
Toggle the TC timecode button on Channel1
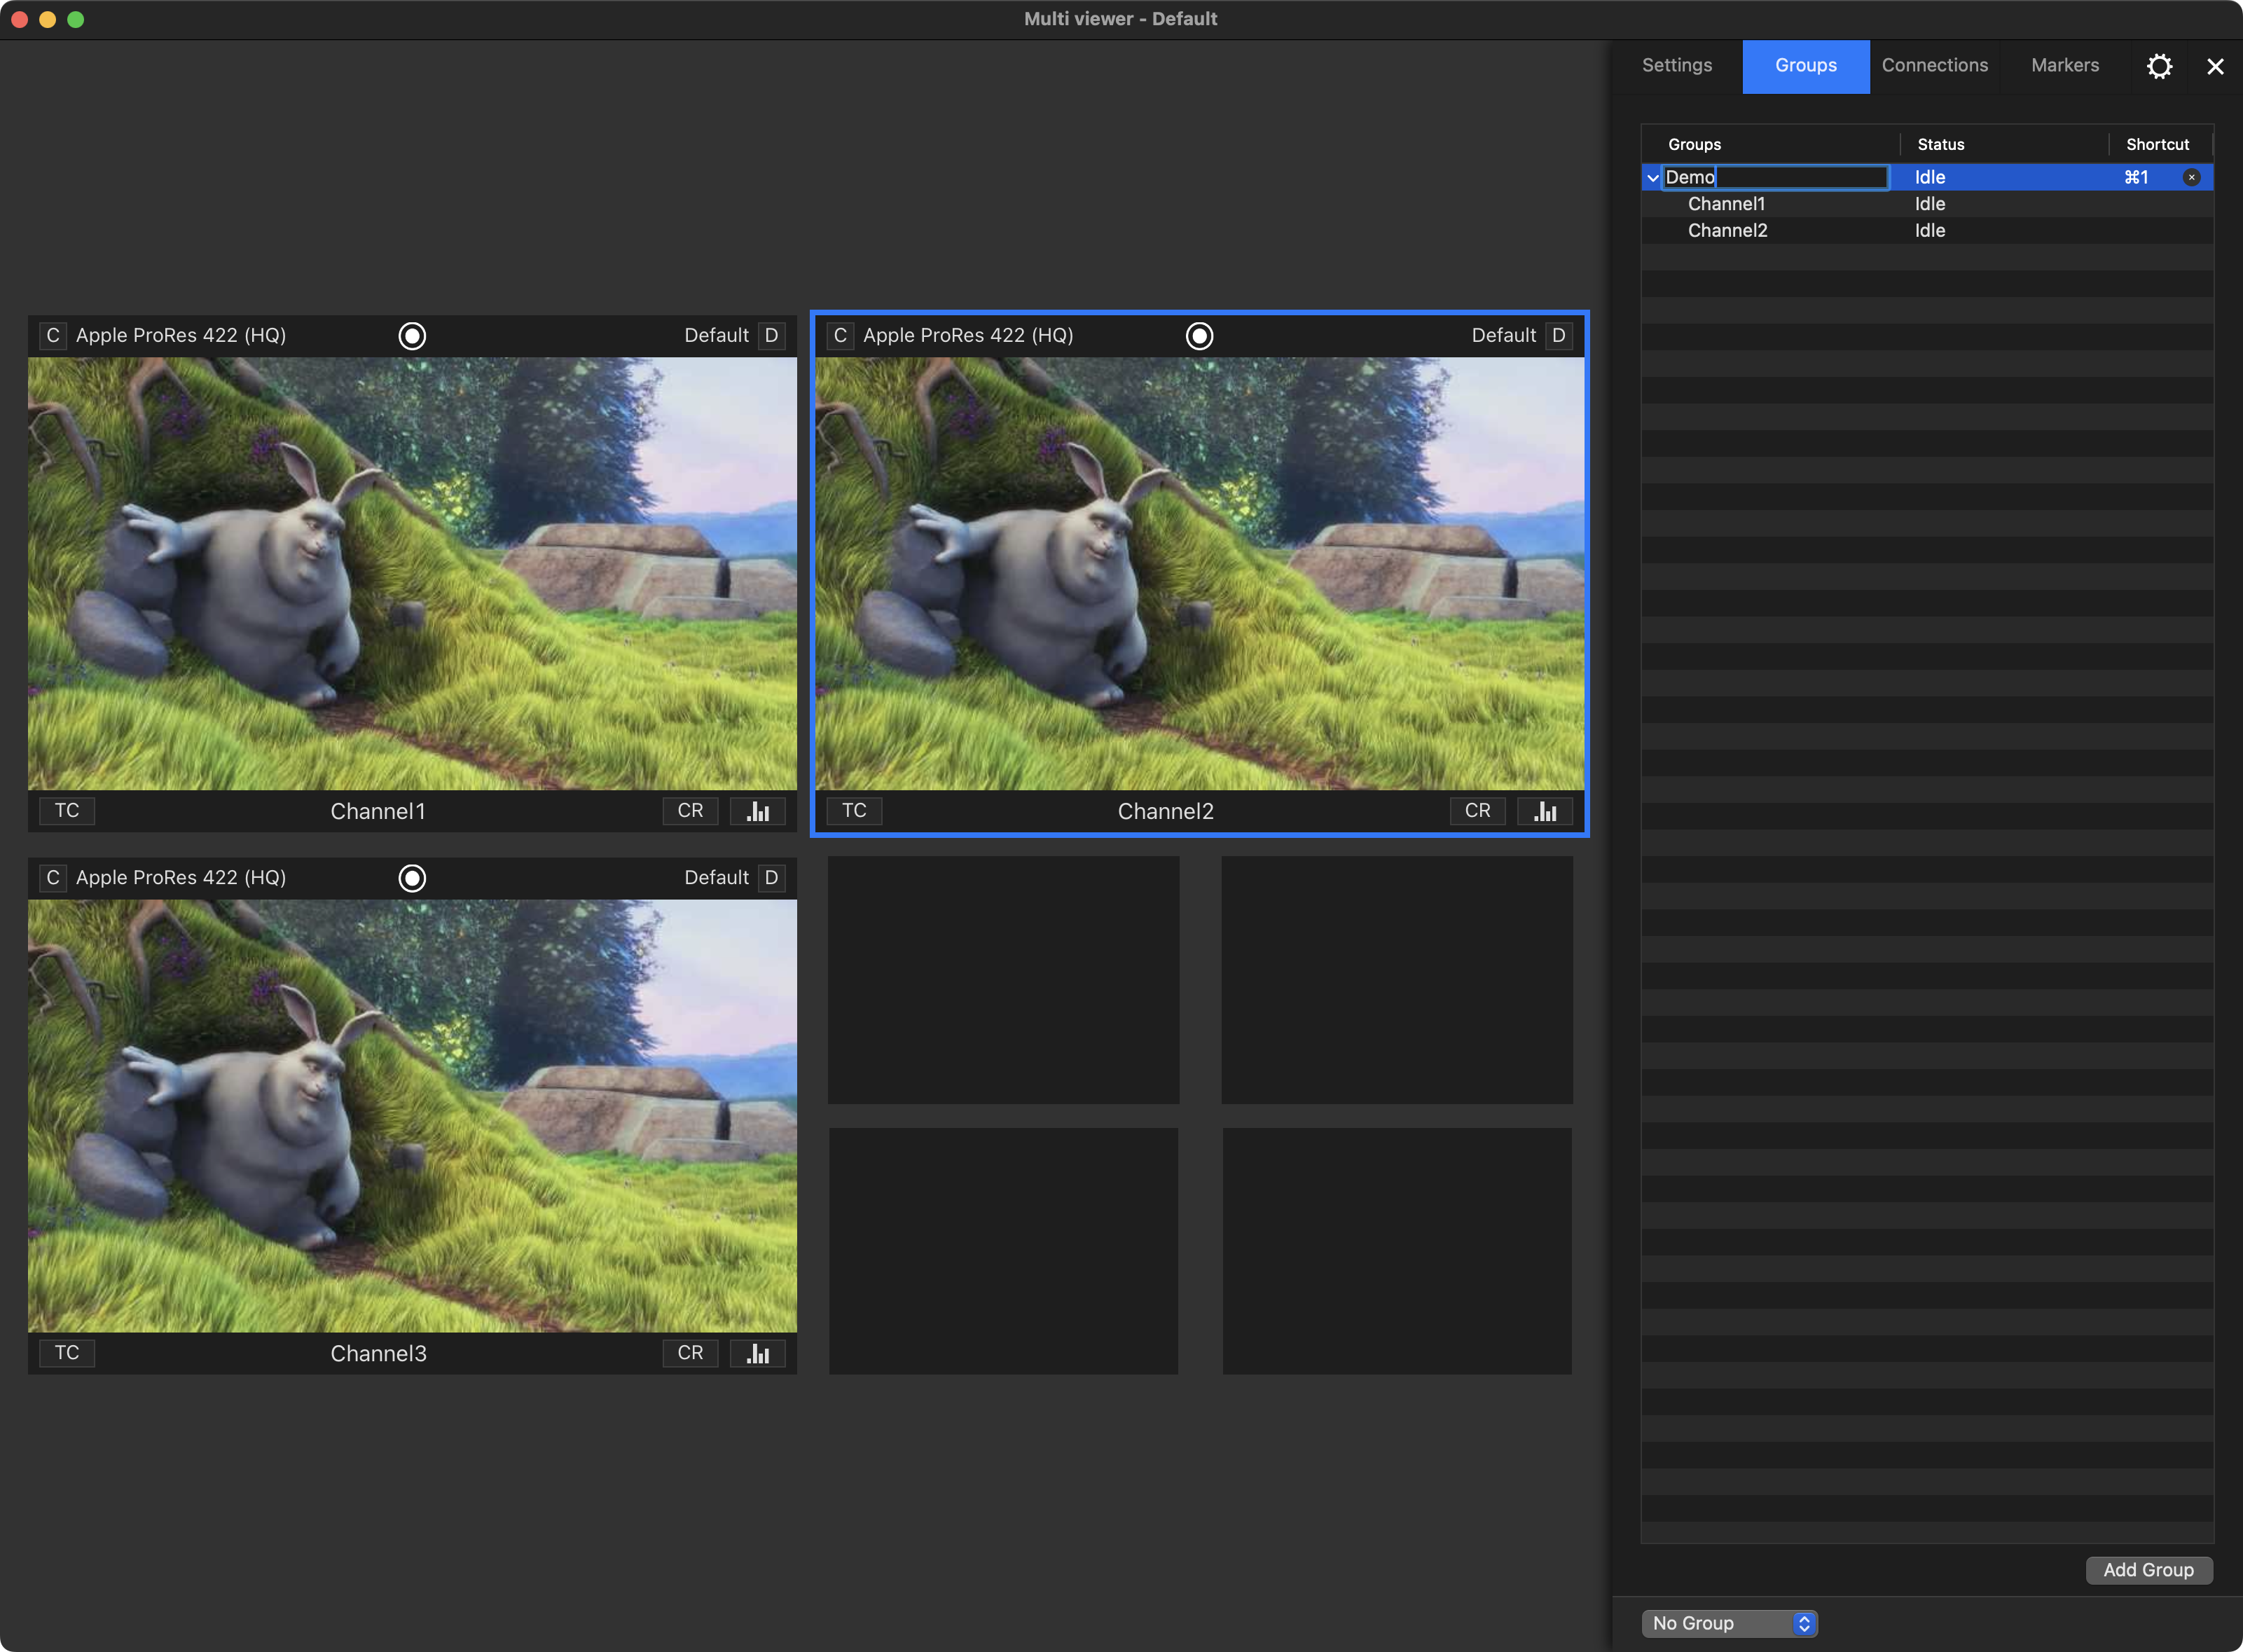pyautogui.click(x=67, y=811)
